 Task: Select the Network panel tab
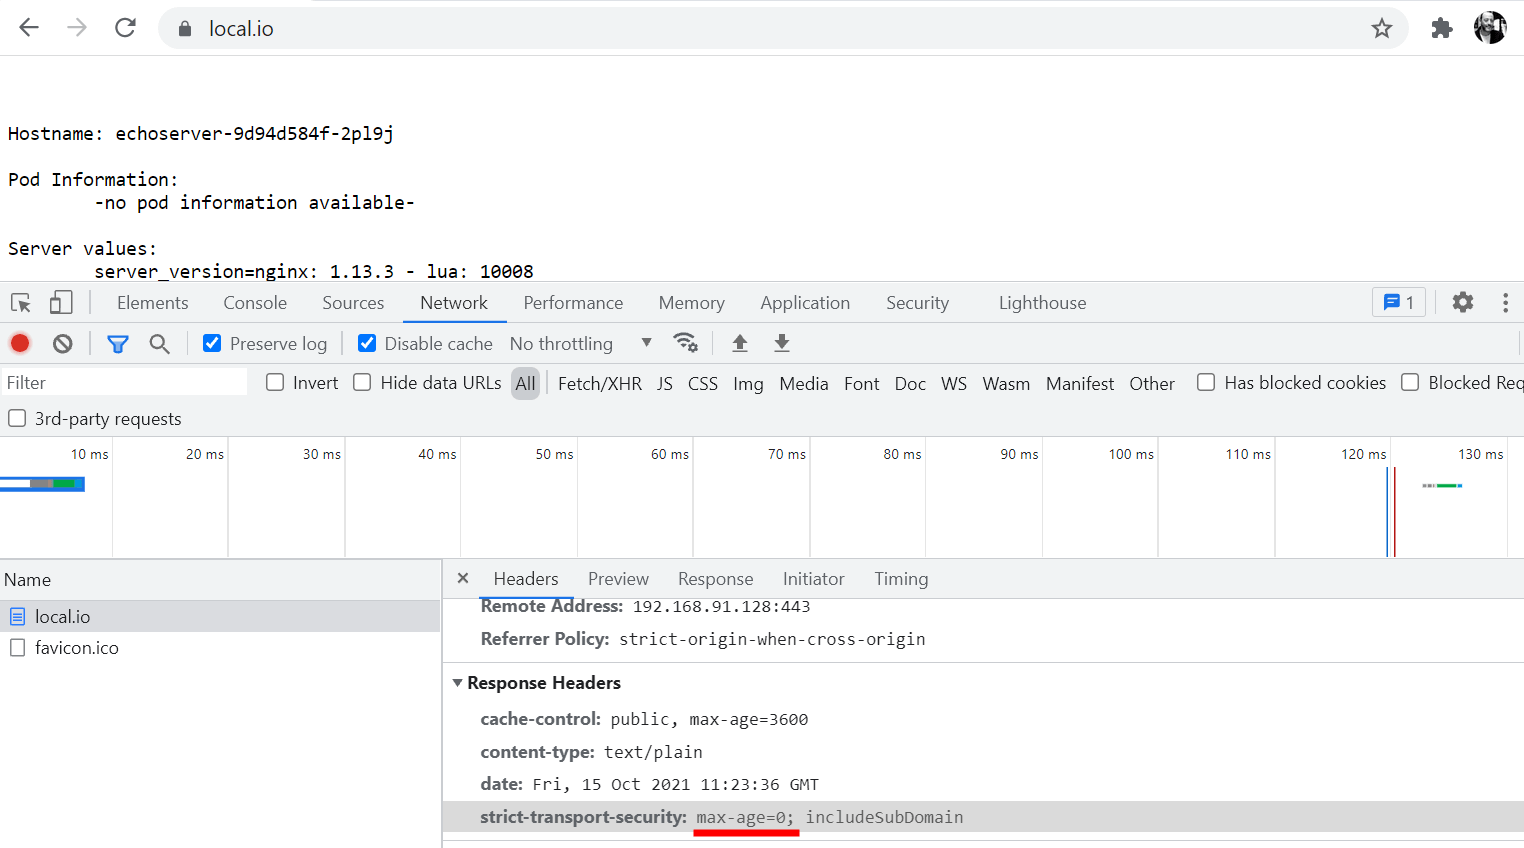coord(454,302)
